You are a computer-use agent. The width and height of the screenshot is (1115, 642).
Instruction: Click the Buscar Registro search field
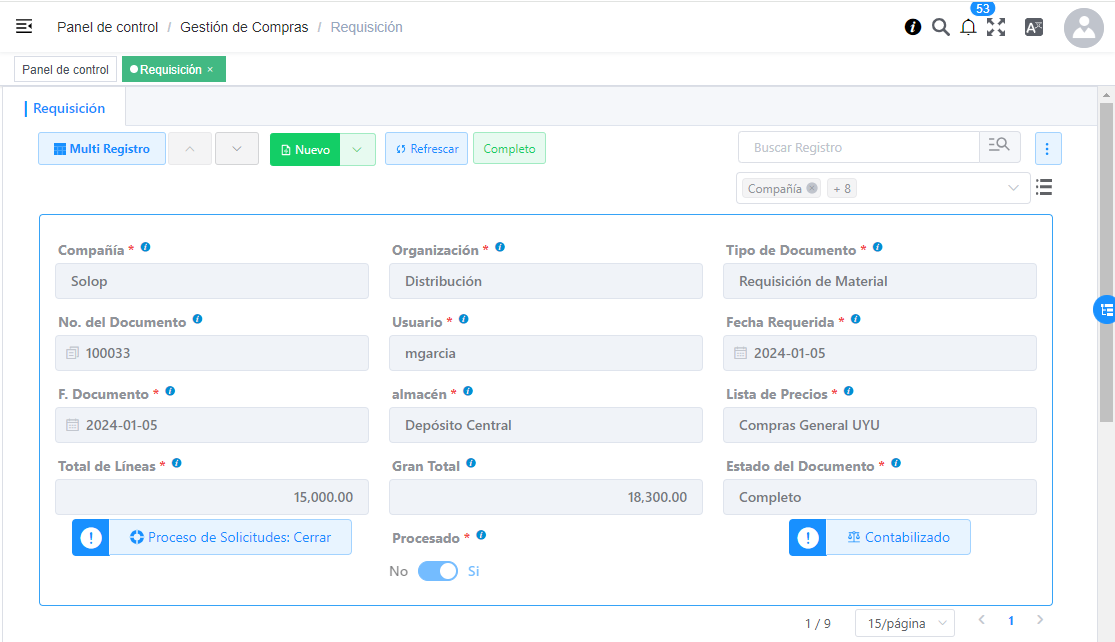click(x=858, y=147)
